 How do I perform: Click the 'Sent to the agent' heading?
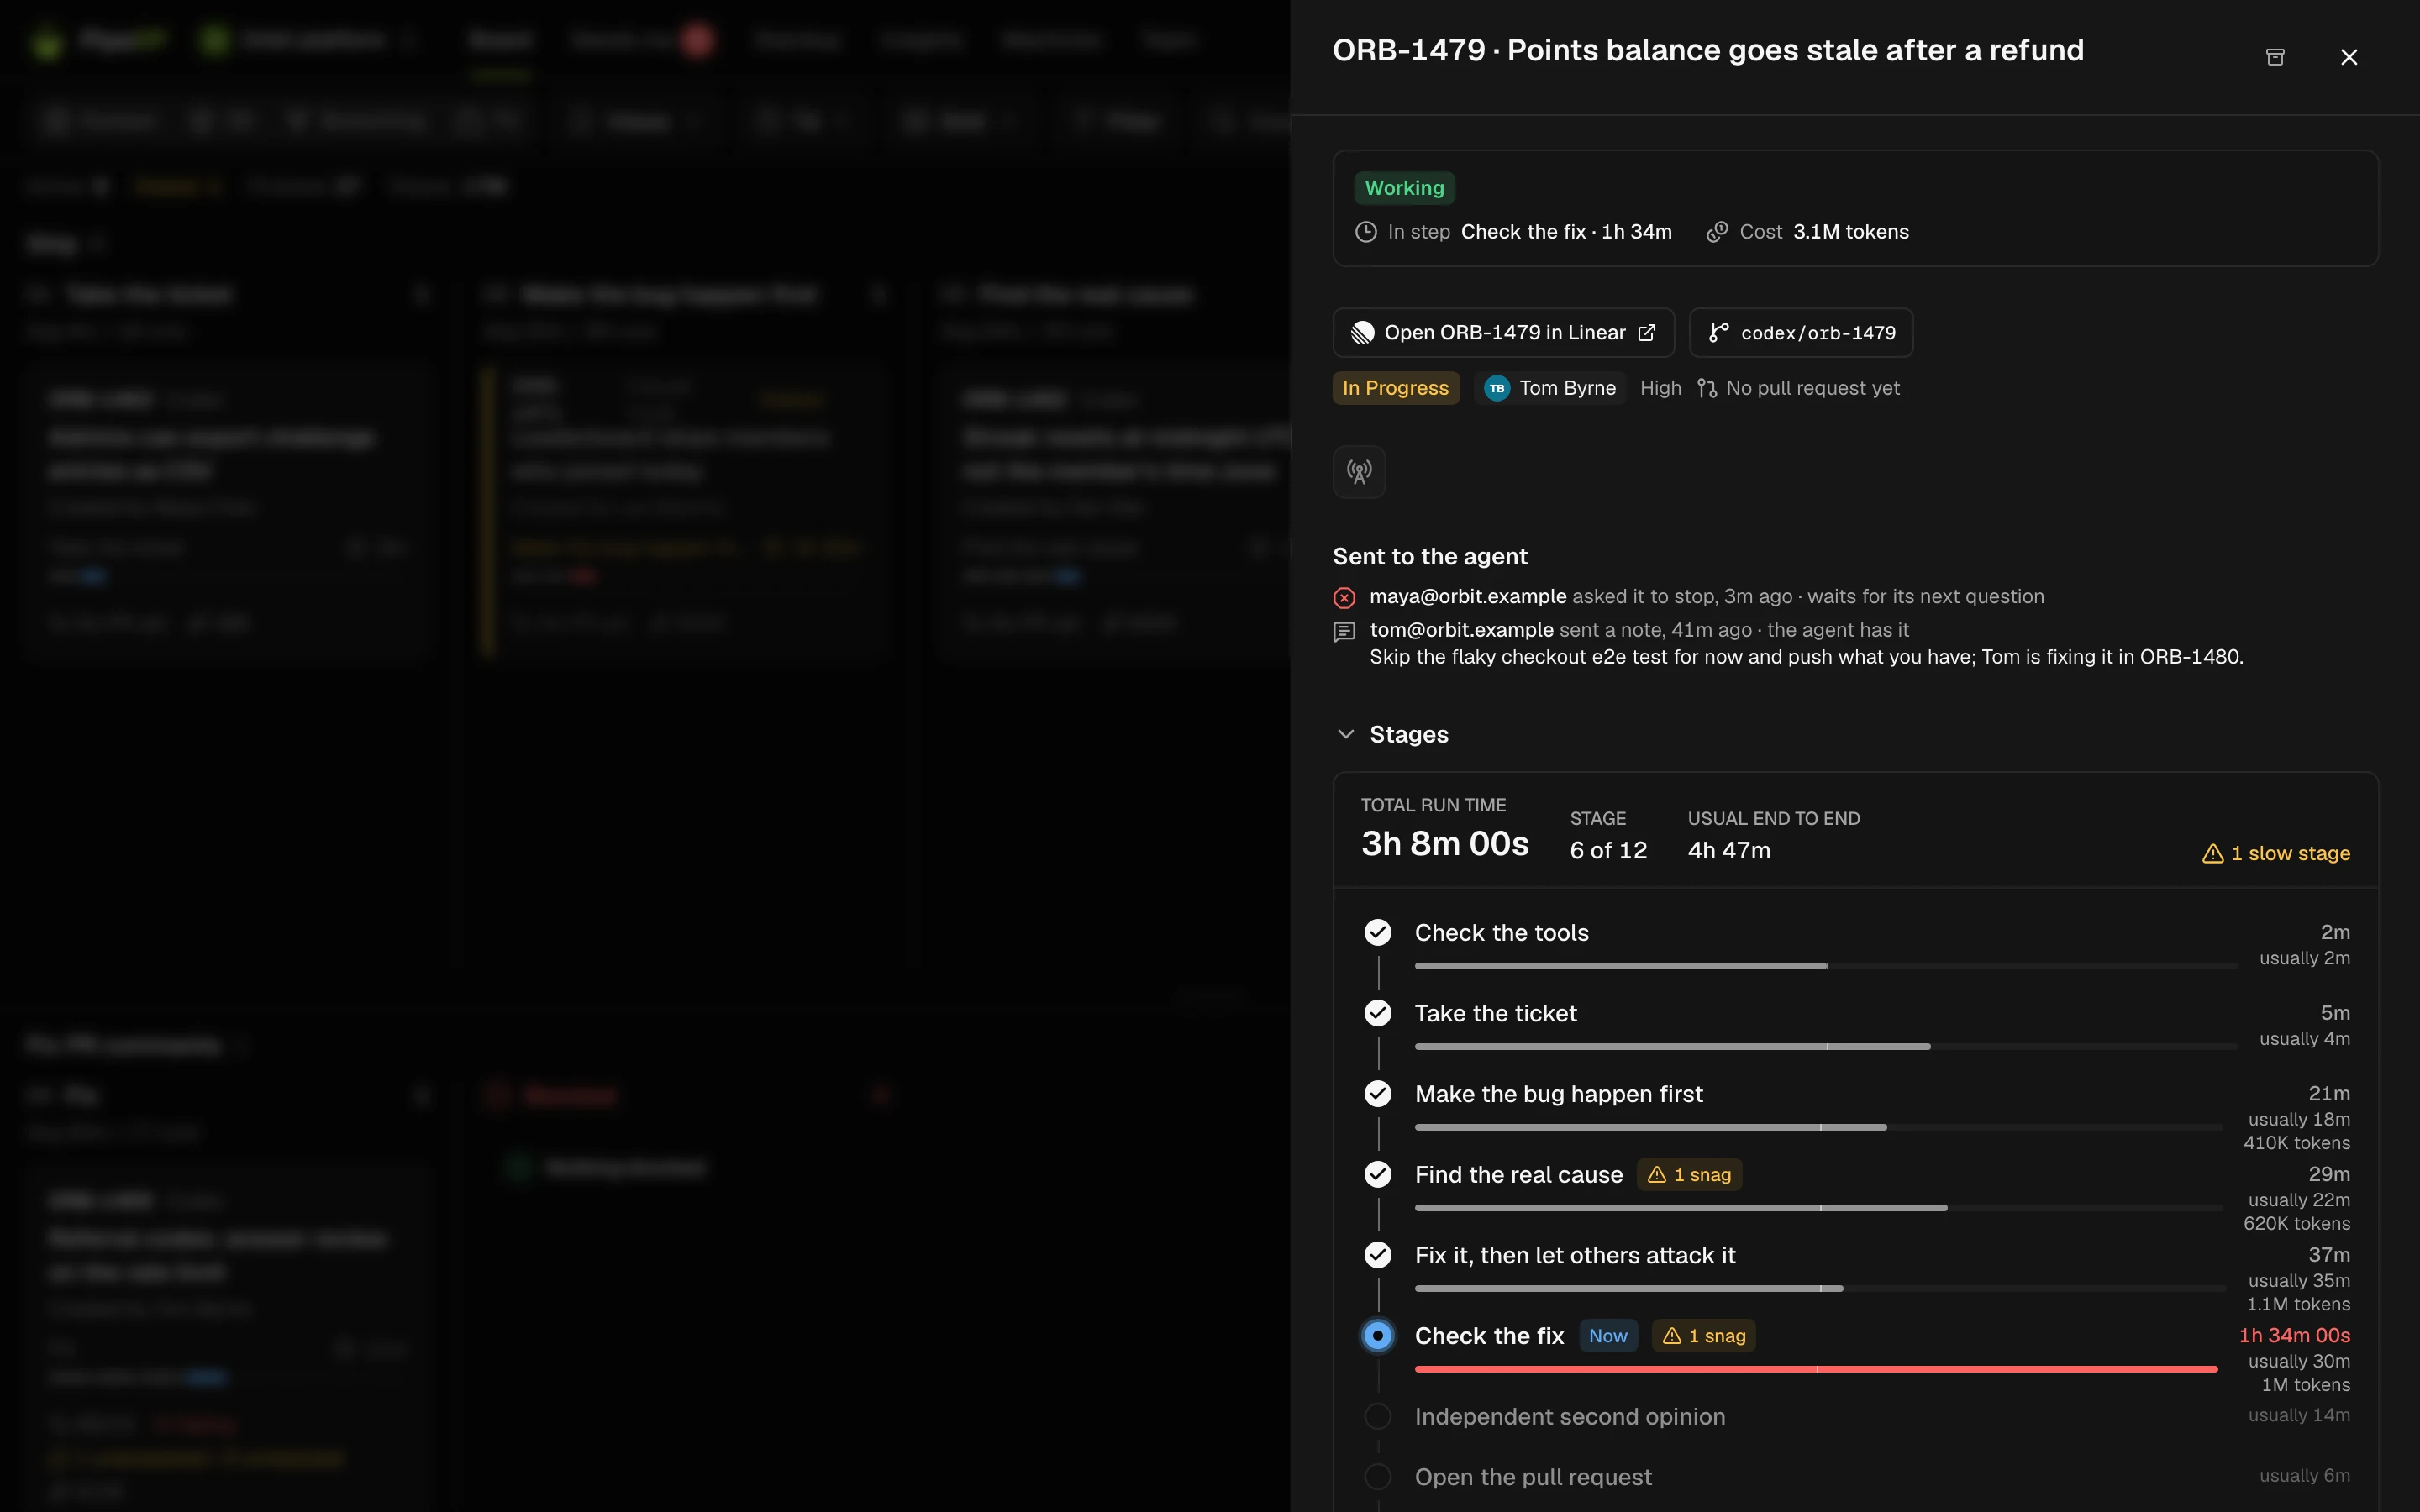point(1430,557)
